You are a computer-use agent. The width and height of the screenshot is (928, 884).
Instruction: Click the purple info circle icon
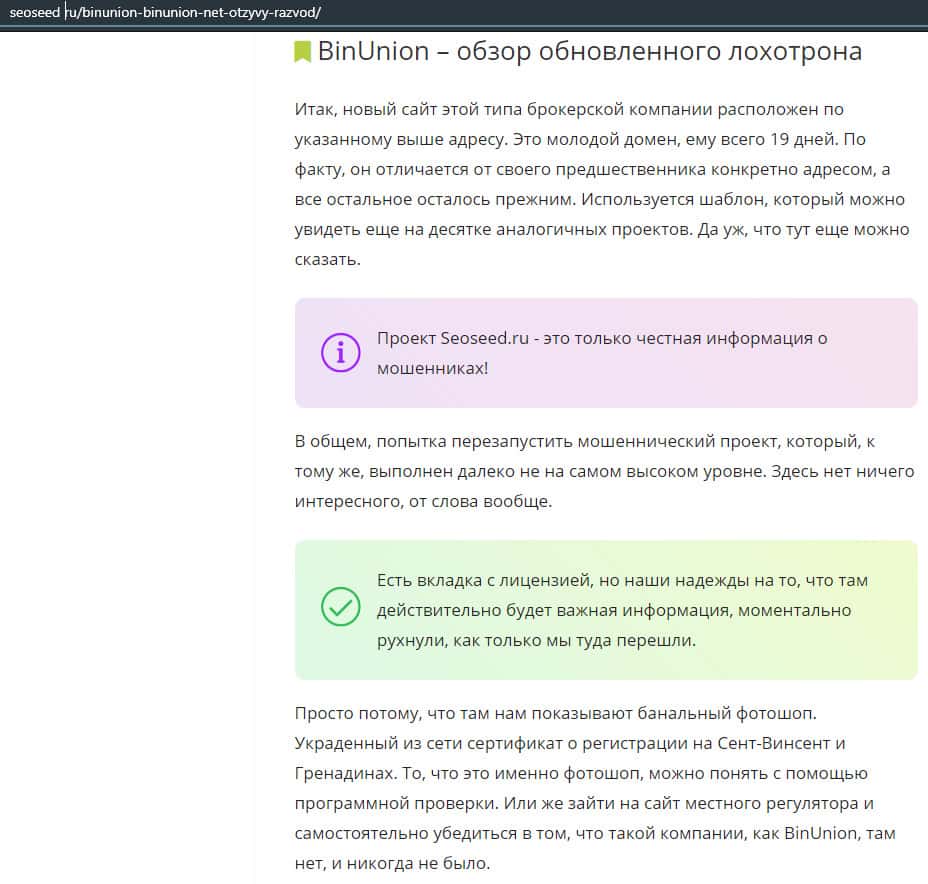340,353
